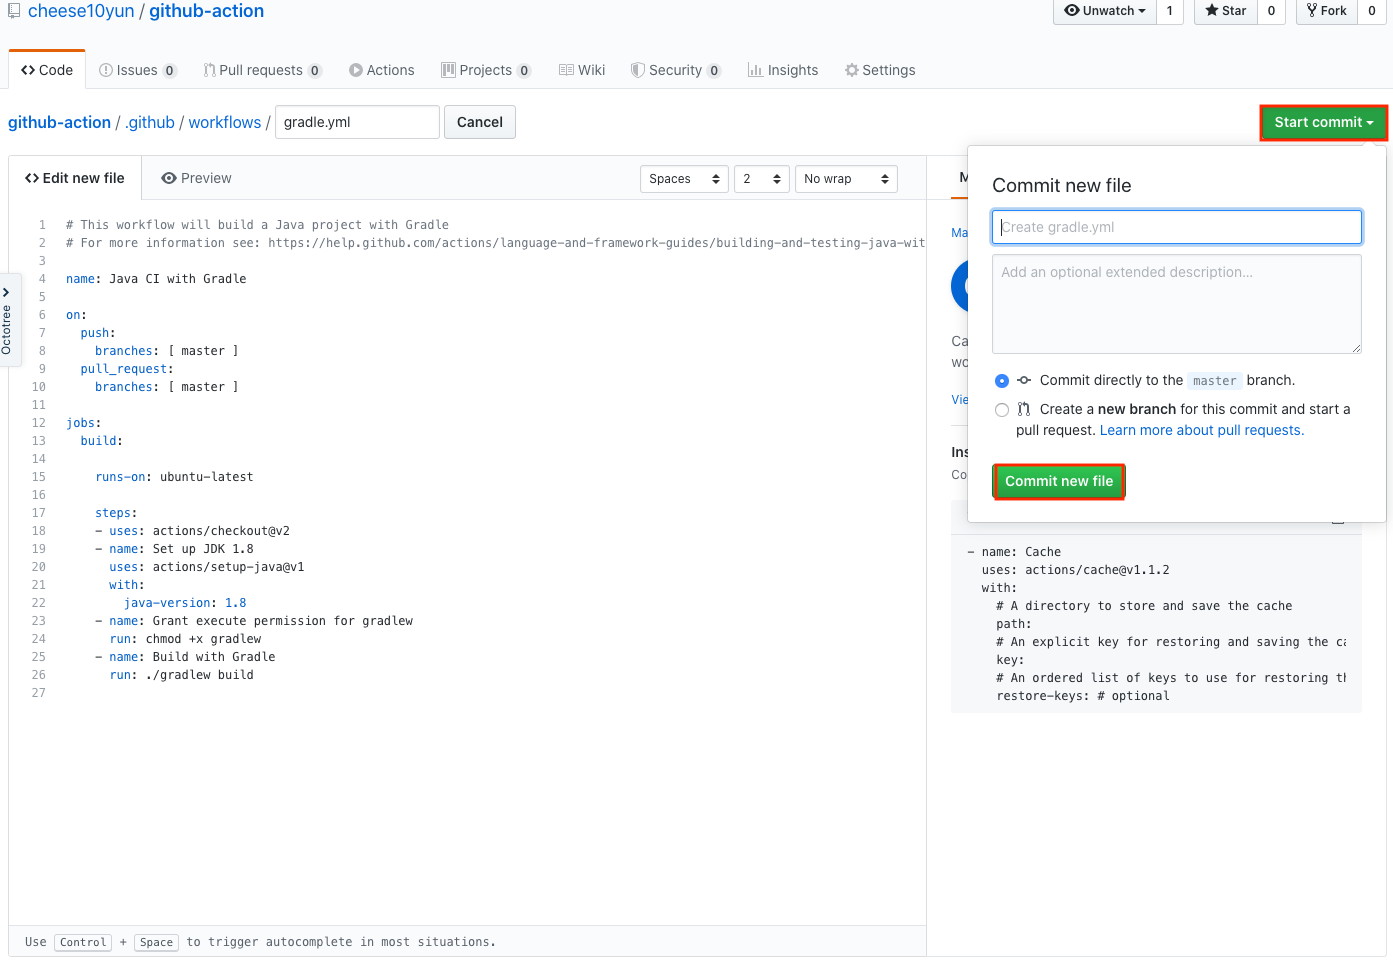Open Learn more about pull requests link
Screen dimensions: 1393x969
coord(1202,430)
